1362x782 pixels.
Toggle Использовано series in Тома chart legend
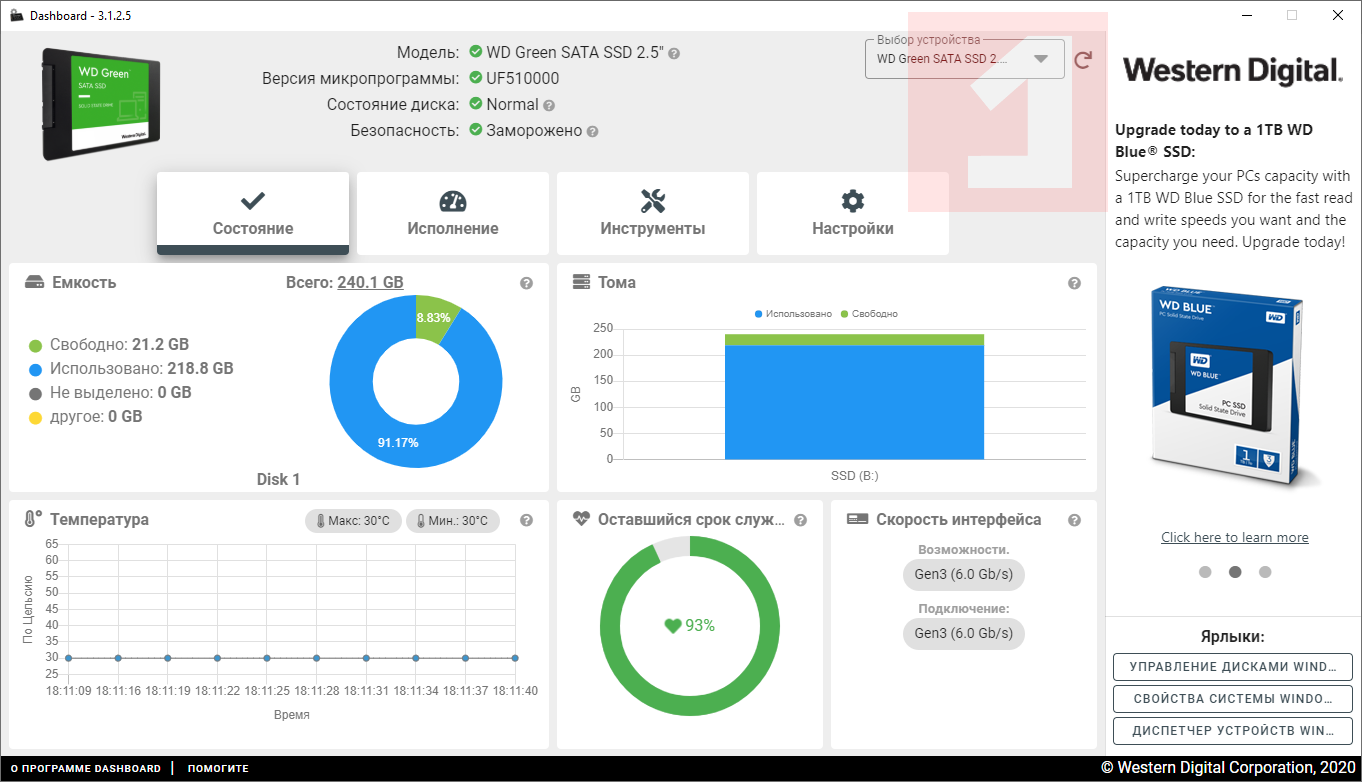(793, 314)
